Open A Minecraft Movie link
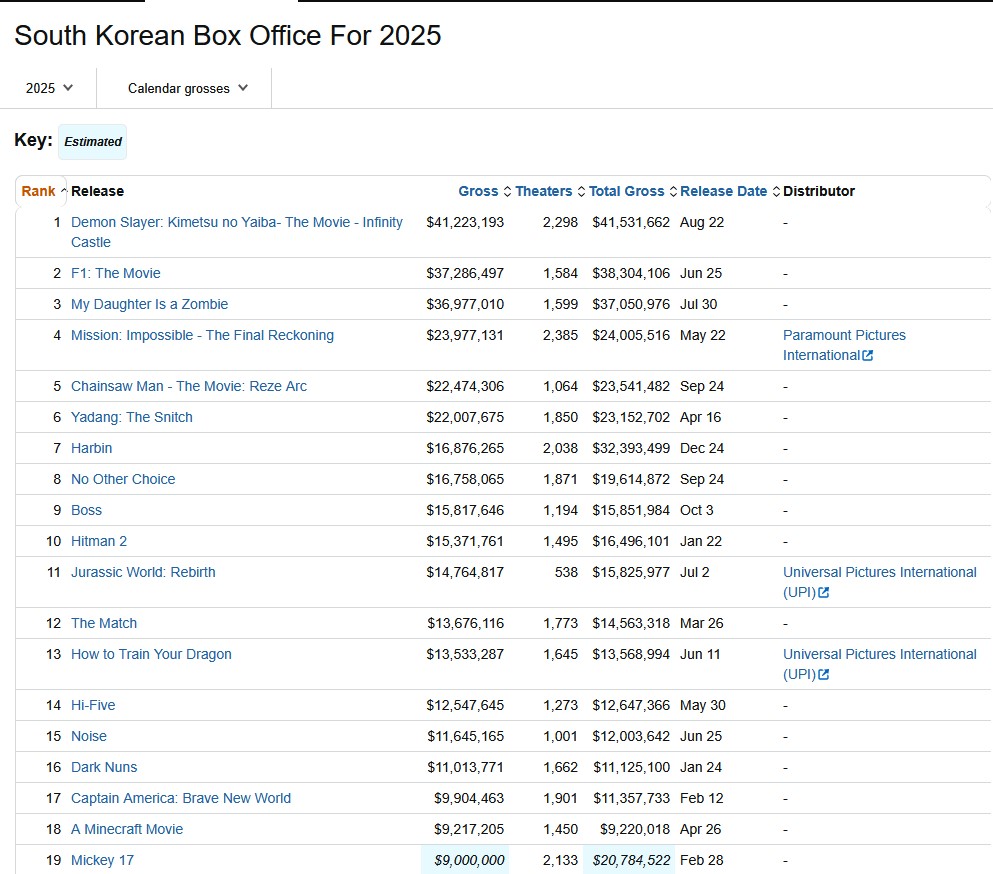 (x=127, y=830)
